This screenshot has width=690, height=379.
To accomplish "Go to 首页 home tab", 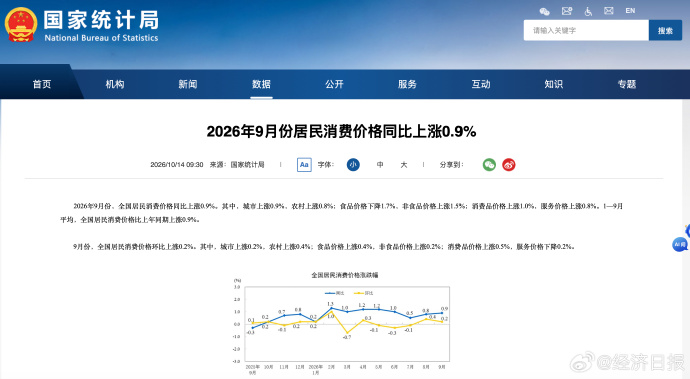I will point(42,84).
